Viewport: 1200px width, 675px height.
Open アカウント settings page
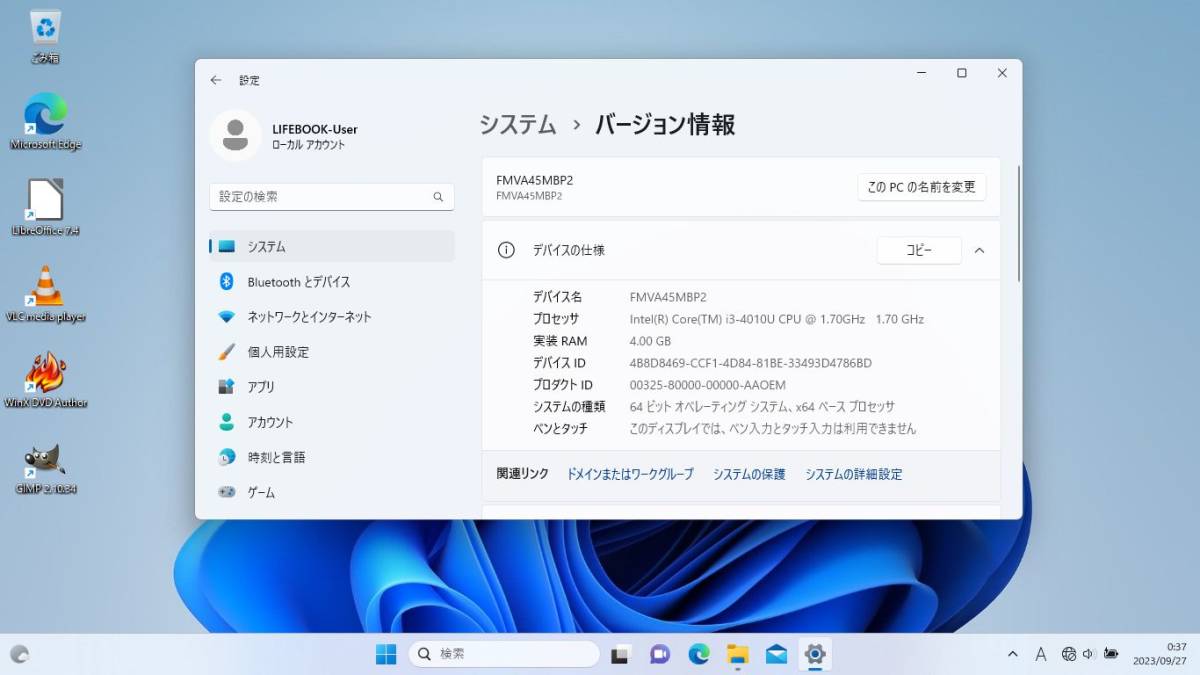pos(332,422)
